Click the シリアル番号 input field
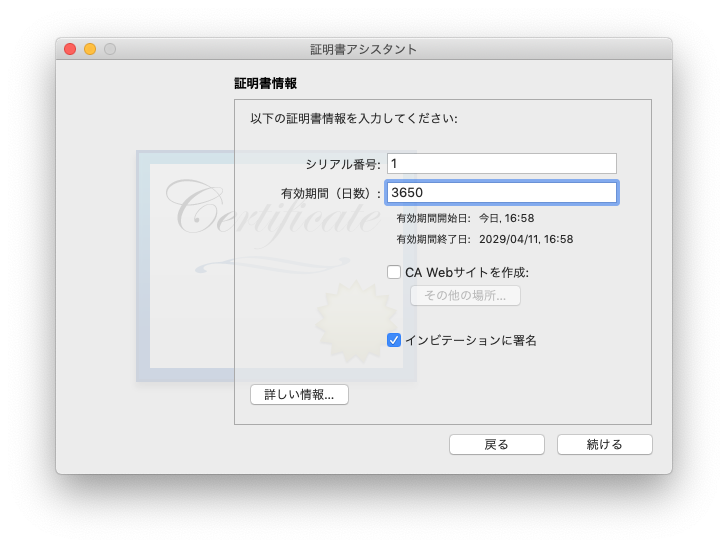Screen dimensions: 728x548 [502, 163]
